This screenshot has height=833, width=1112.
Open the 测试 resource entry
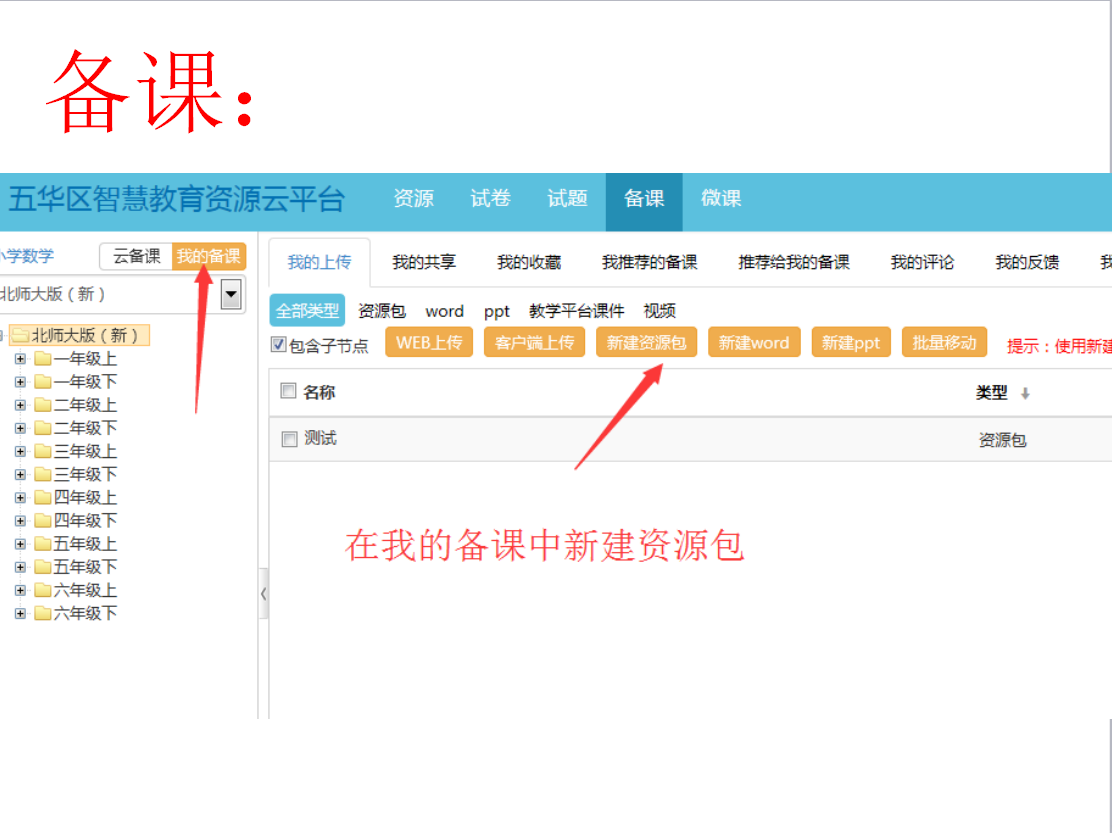point(320,439)
